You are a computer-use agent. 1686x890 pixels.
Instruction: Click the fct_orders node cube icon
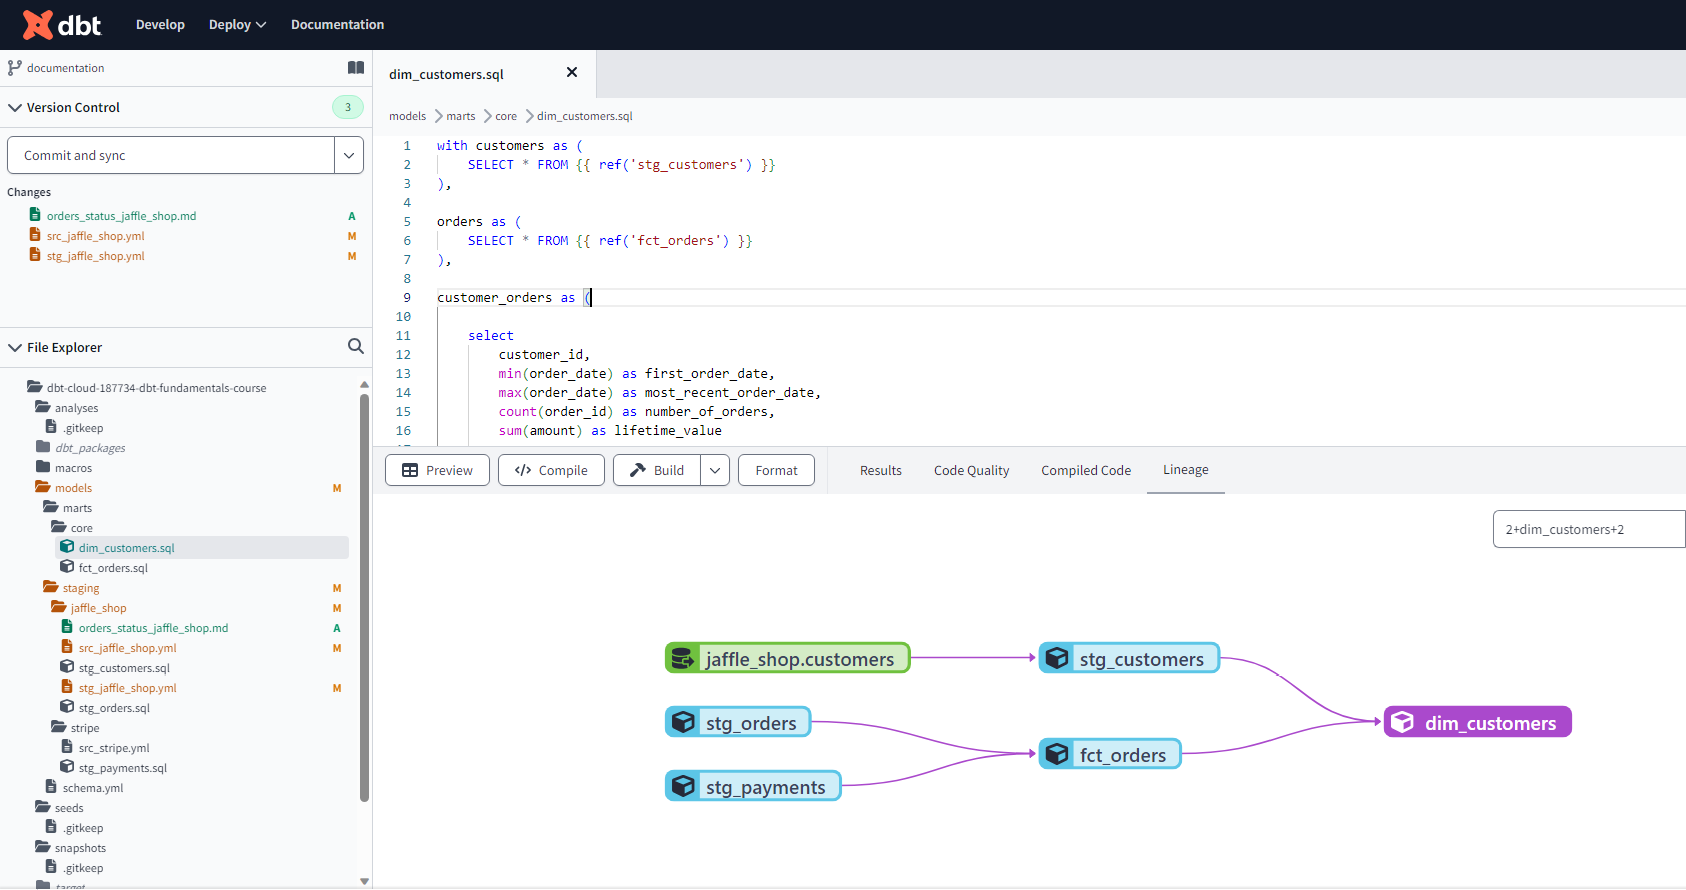pos(1057,754)
